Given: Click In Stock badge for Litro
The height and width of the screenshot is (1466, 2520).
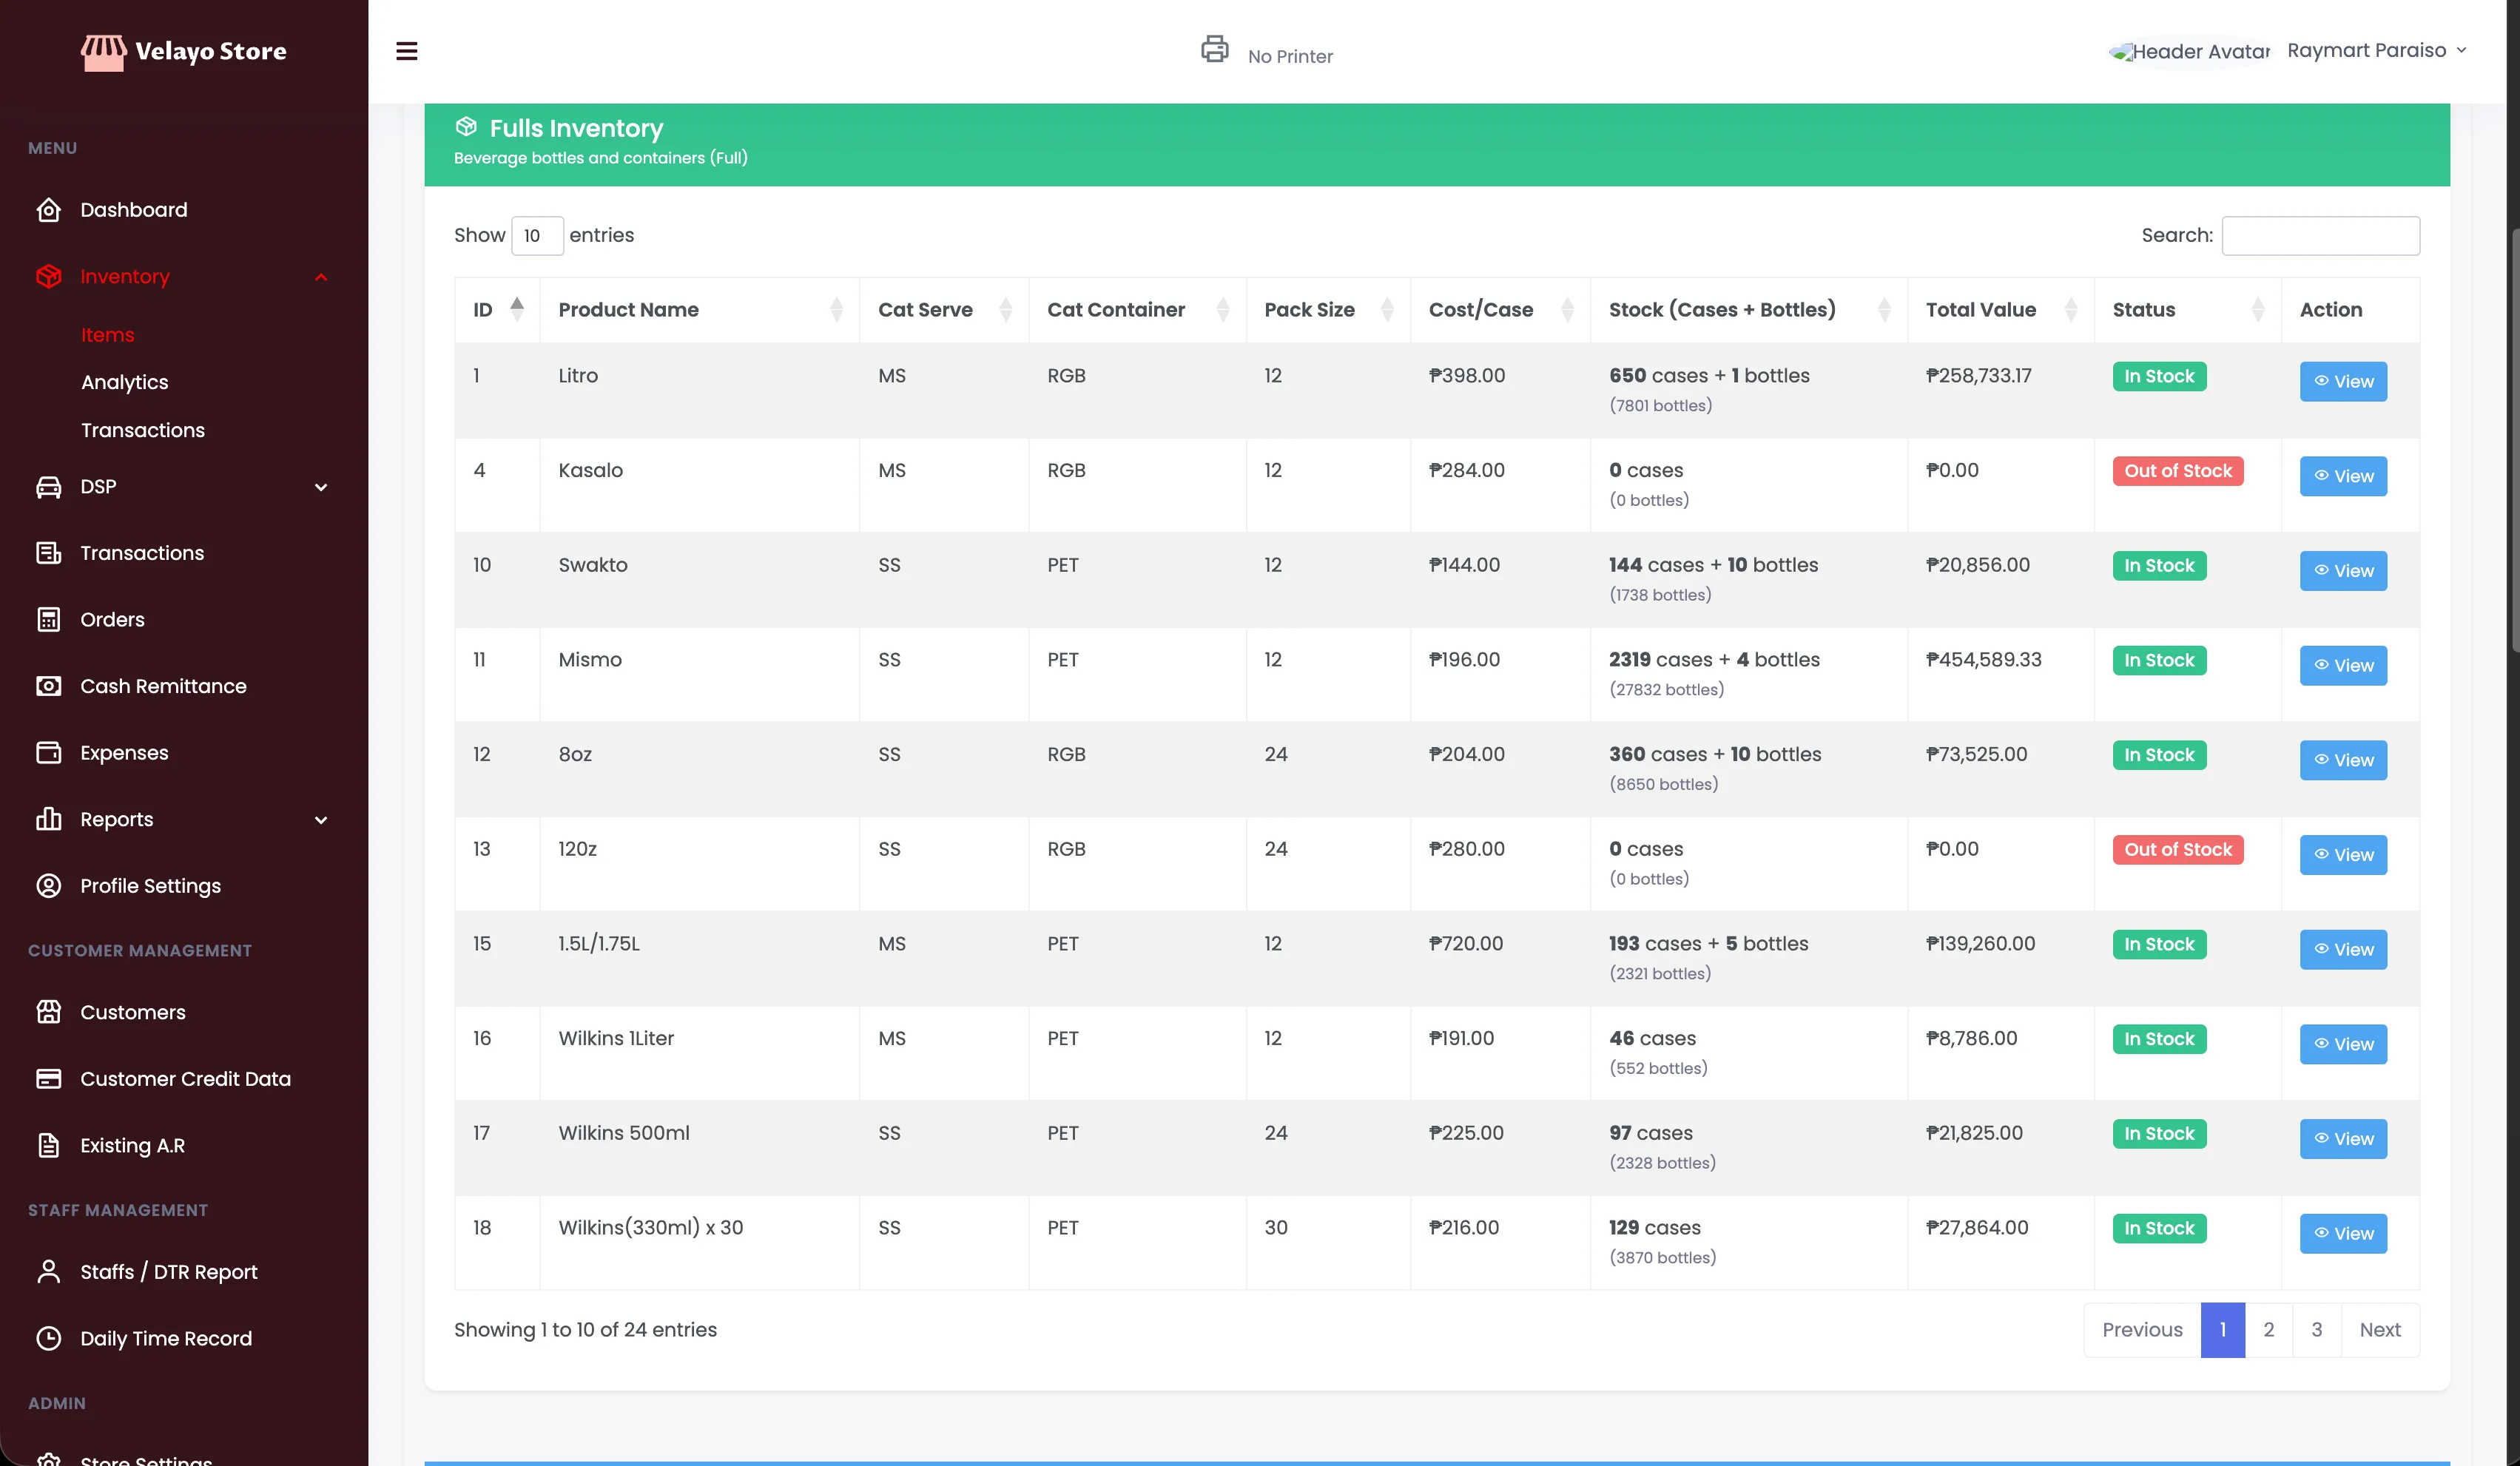Looking at the screenshot, I should pos(2158,376).
